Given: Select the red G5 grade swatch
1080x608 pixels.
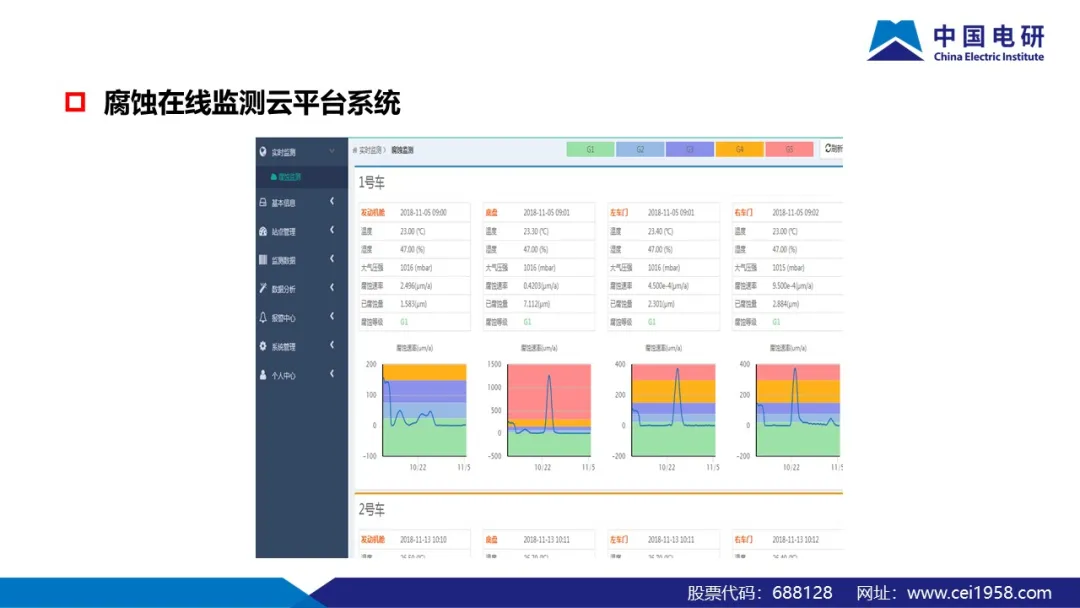Looking at the screenshot, I should click(x=789, y=149).
